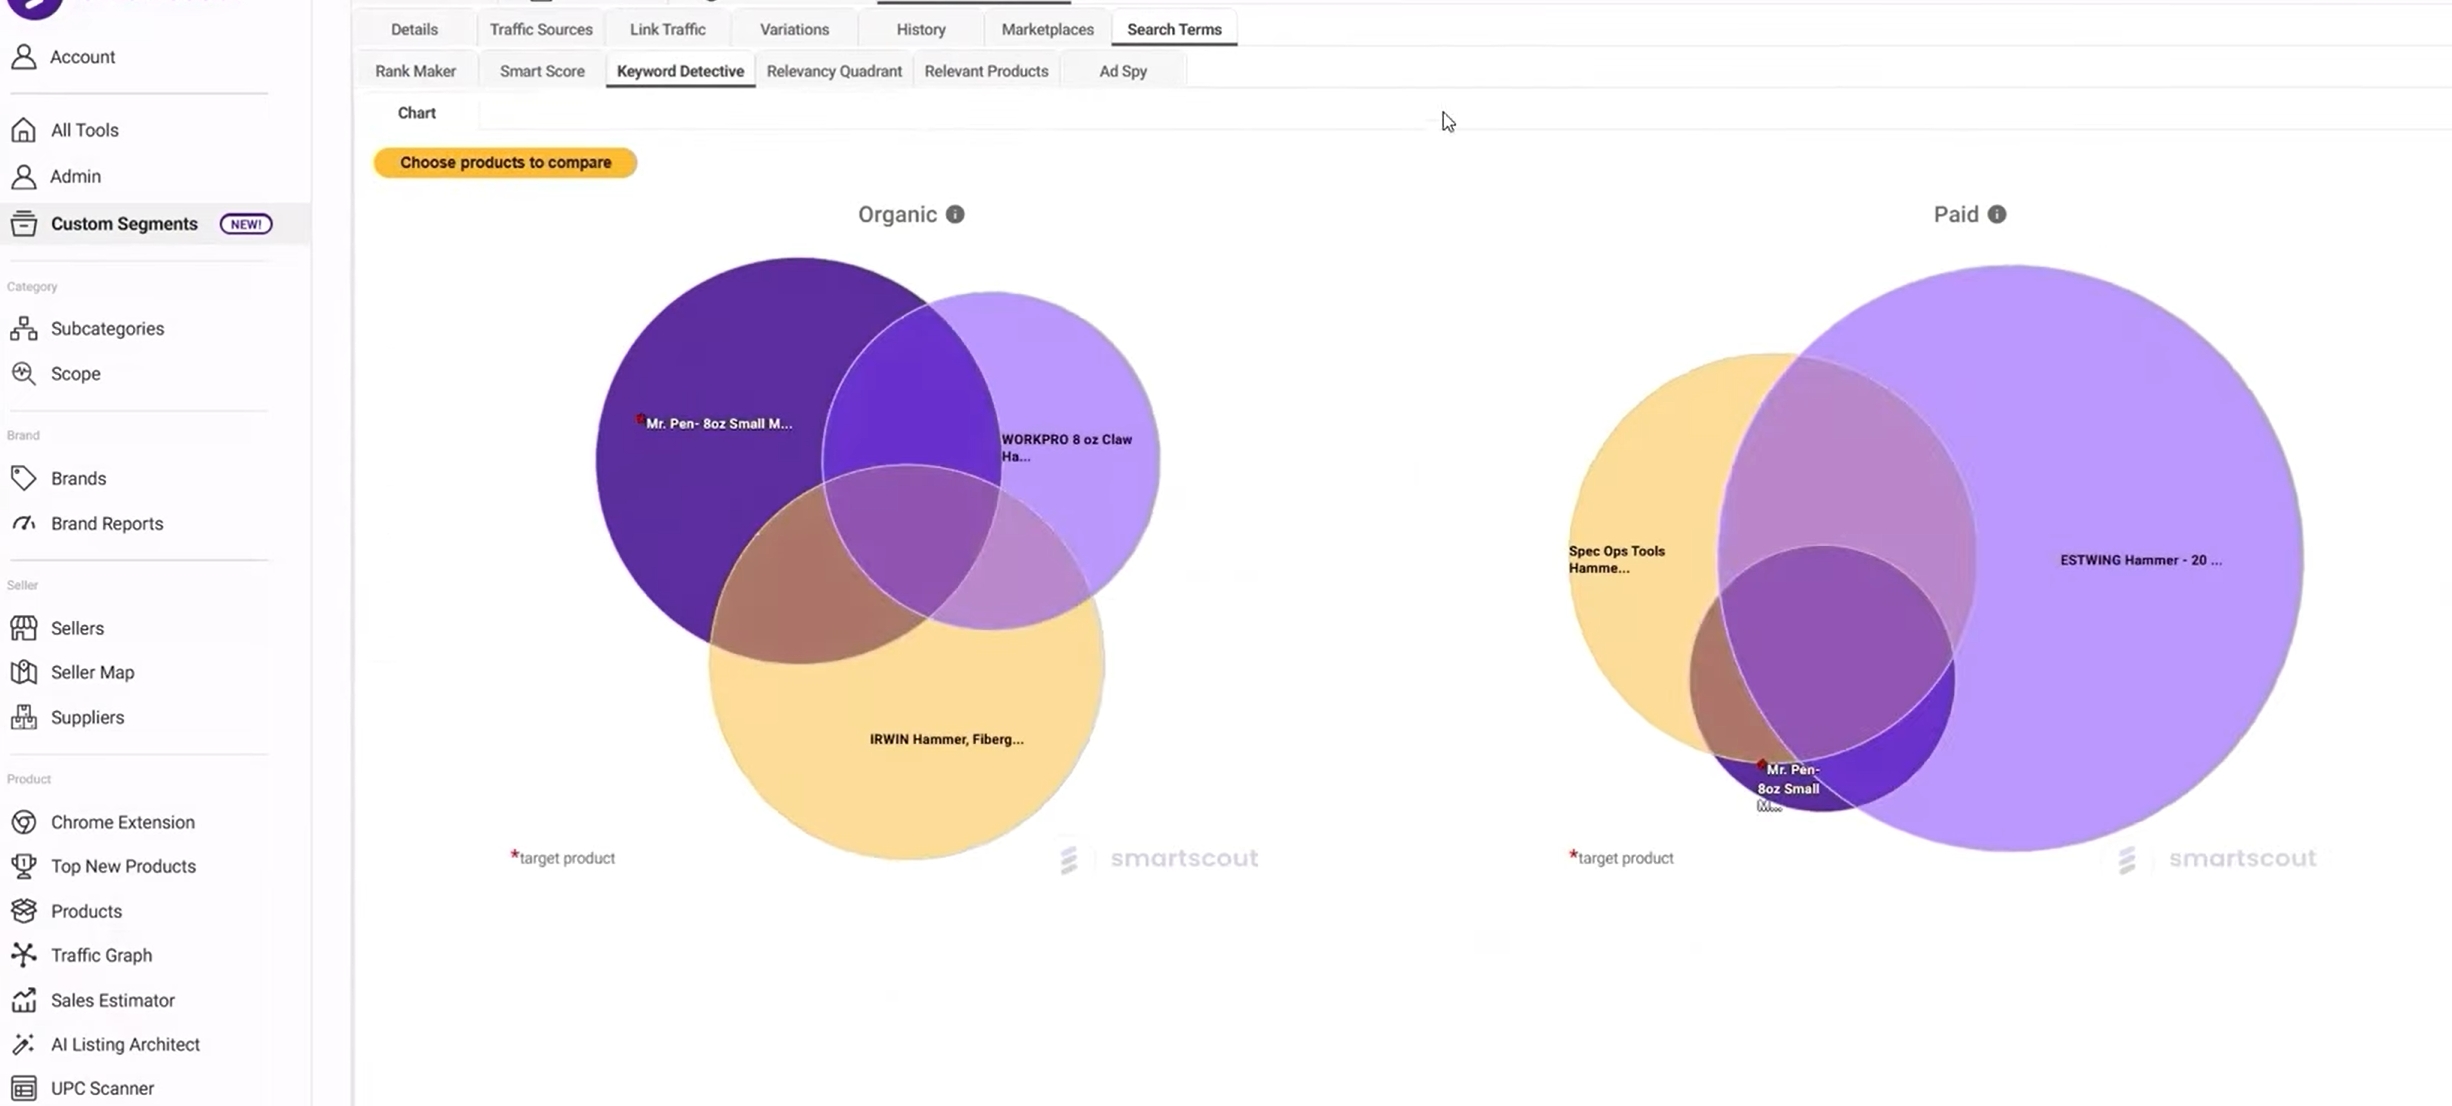Open Custom Segments in the sidebar

pos(124,224)
